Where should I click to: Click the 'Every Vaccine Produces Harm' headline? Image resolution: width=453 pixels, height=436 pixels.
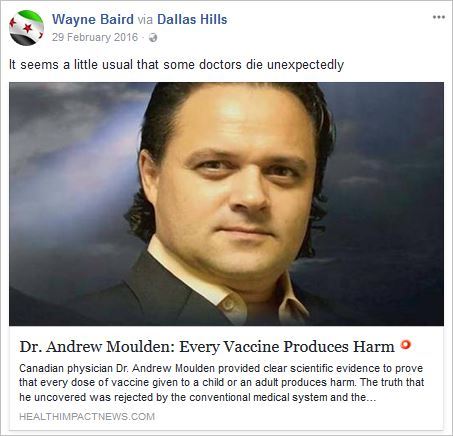[207, 347]
